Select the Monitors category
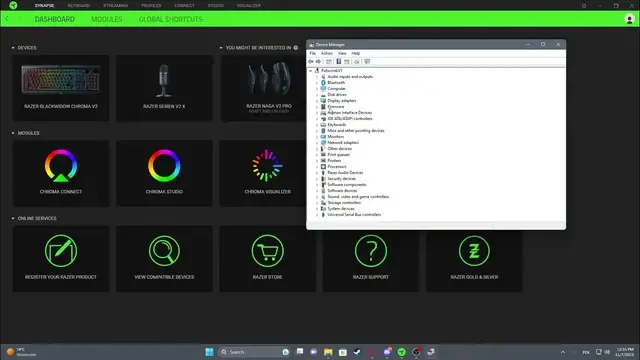The width and height of the screenshot is (640, 360). 336,137
